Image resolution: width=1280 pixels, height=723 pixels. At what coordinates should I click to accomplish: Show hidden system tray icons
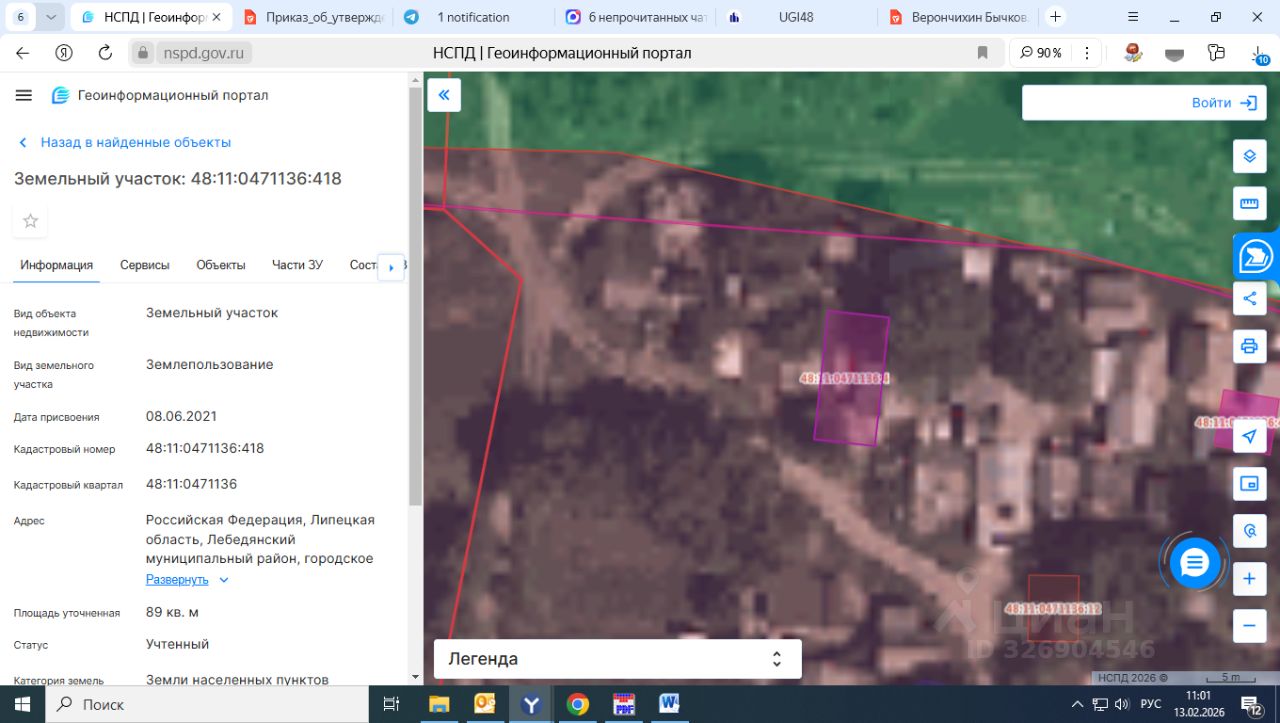coord(1077,704)
